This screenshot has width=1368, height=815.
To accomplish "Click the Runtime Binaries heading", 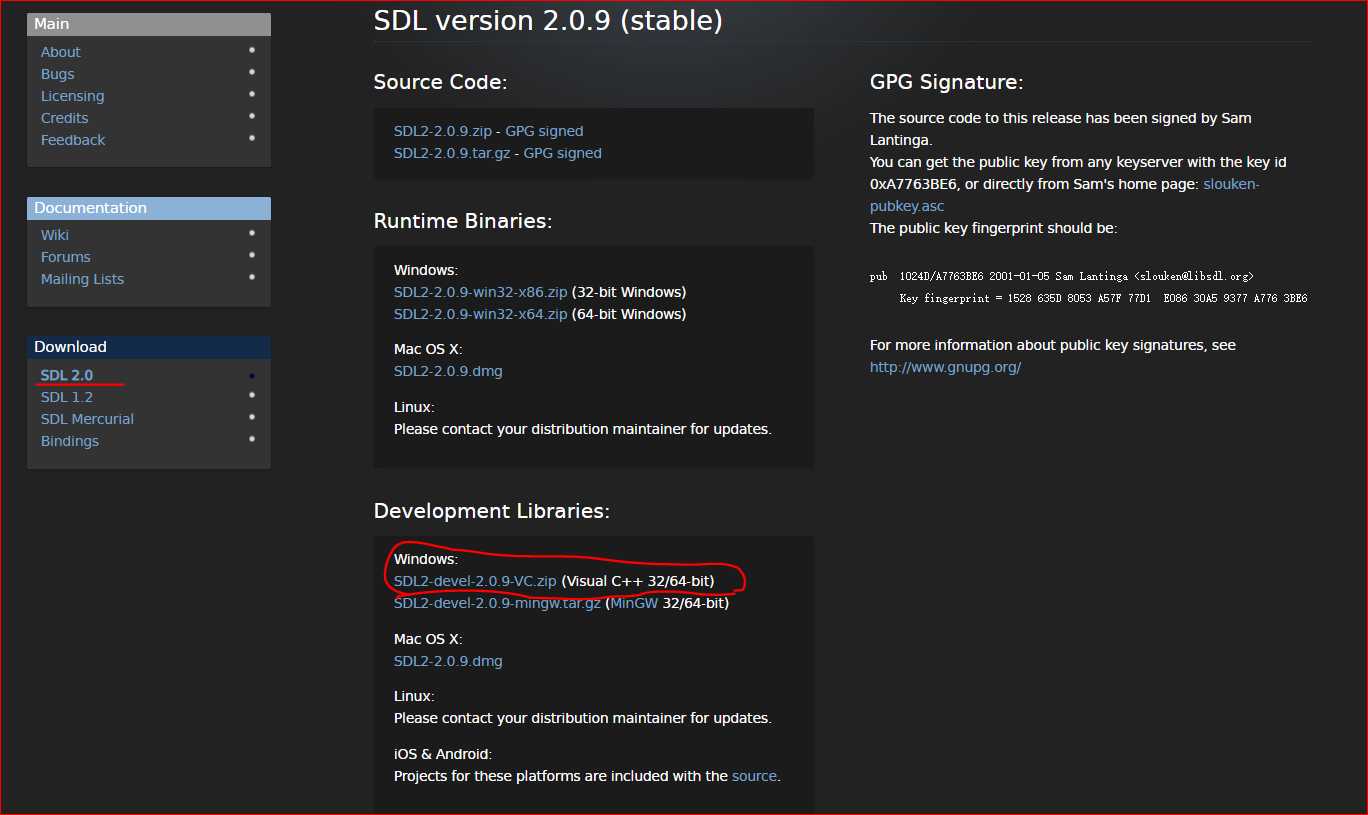I will click(x=463, y=221).
